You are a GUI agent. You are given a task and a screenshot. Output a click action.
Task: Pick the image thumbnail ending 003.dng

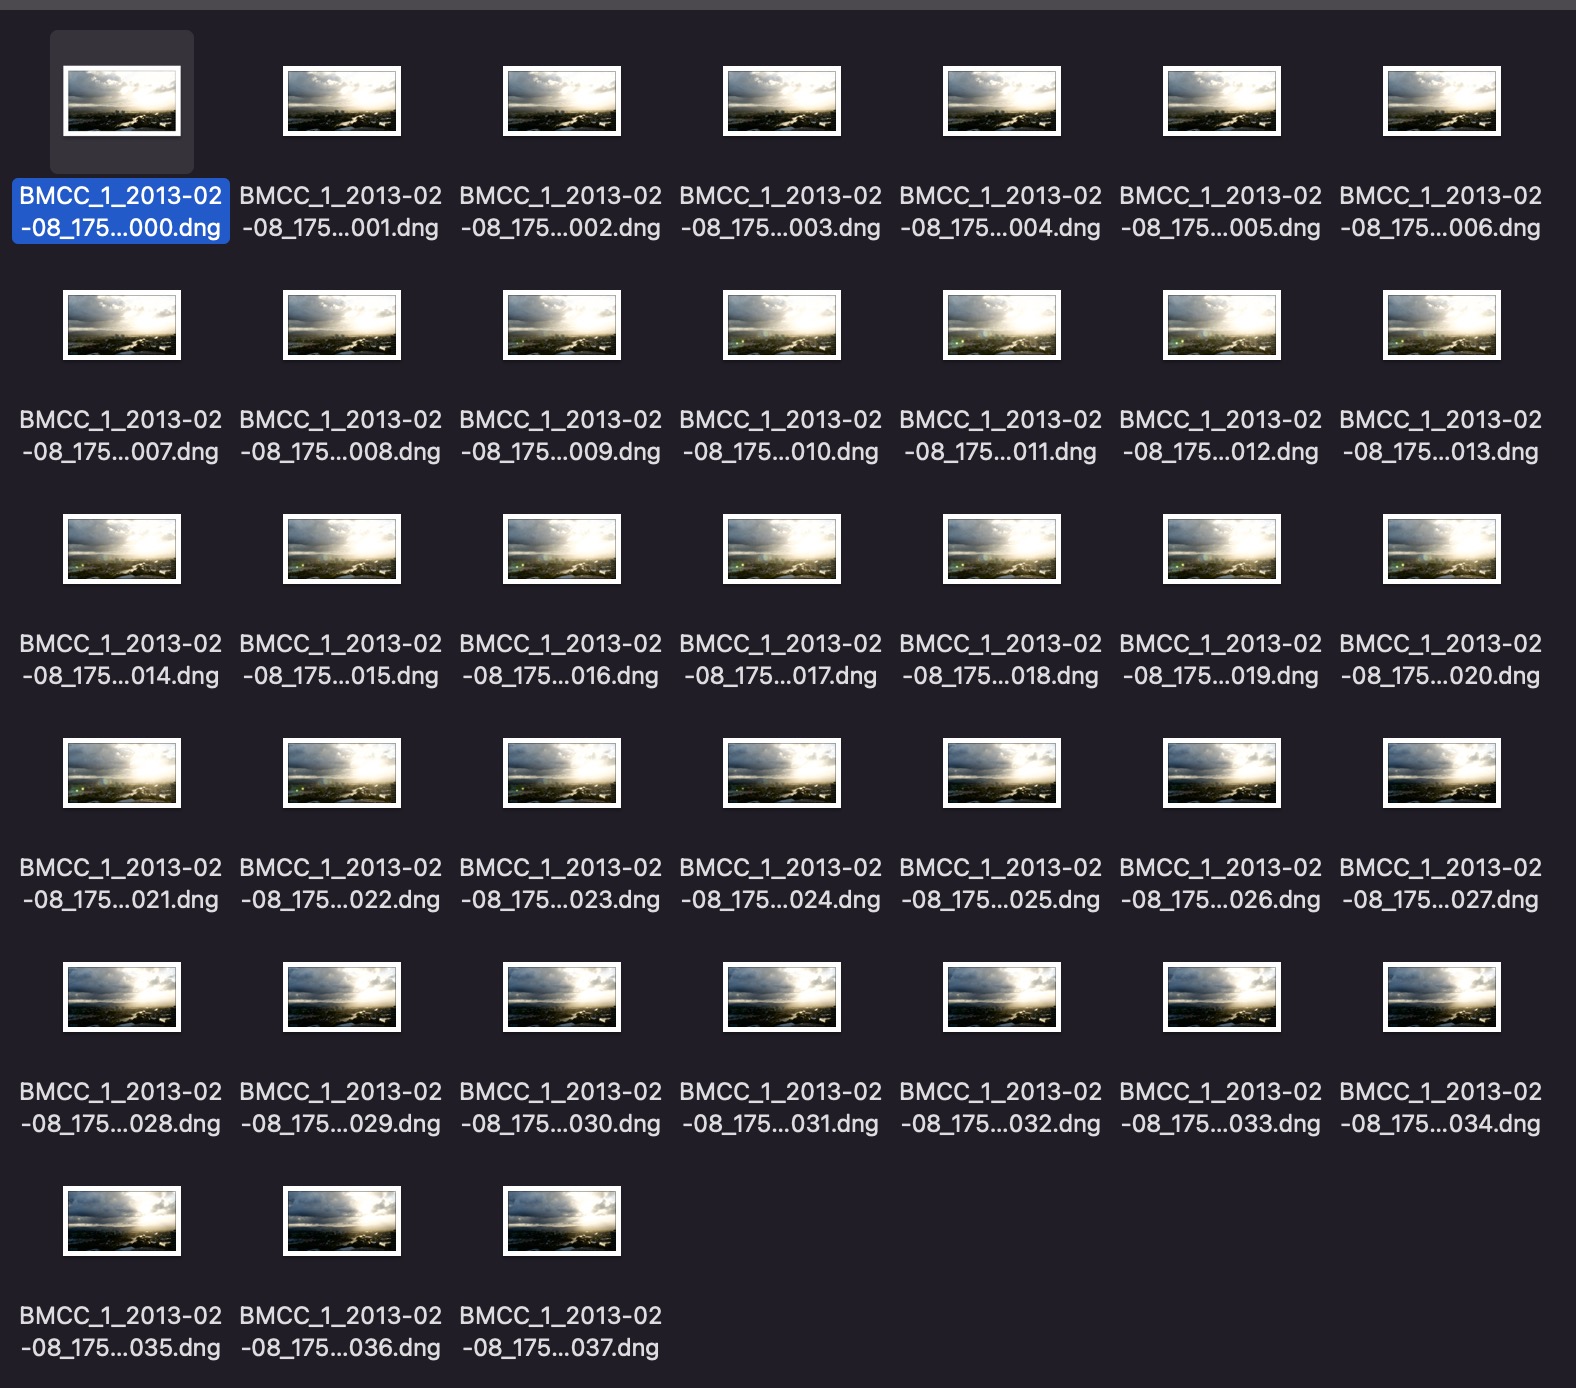[x=782, y=101]
